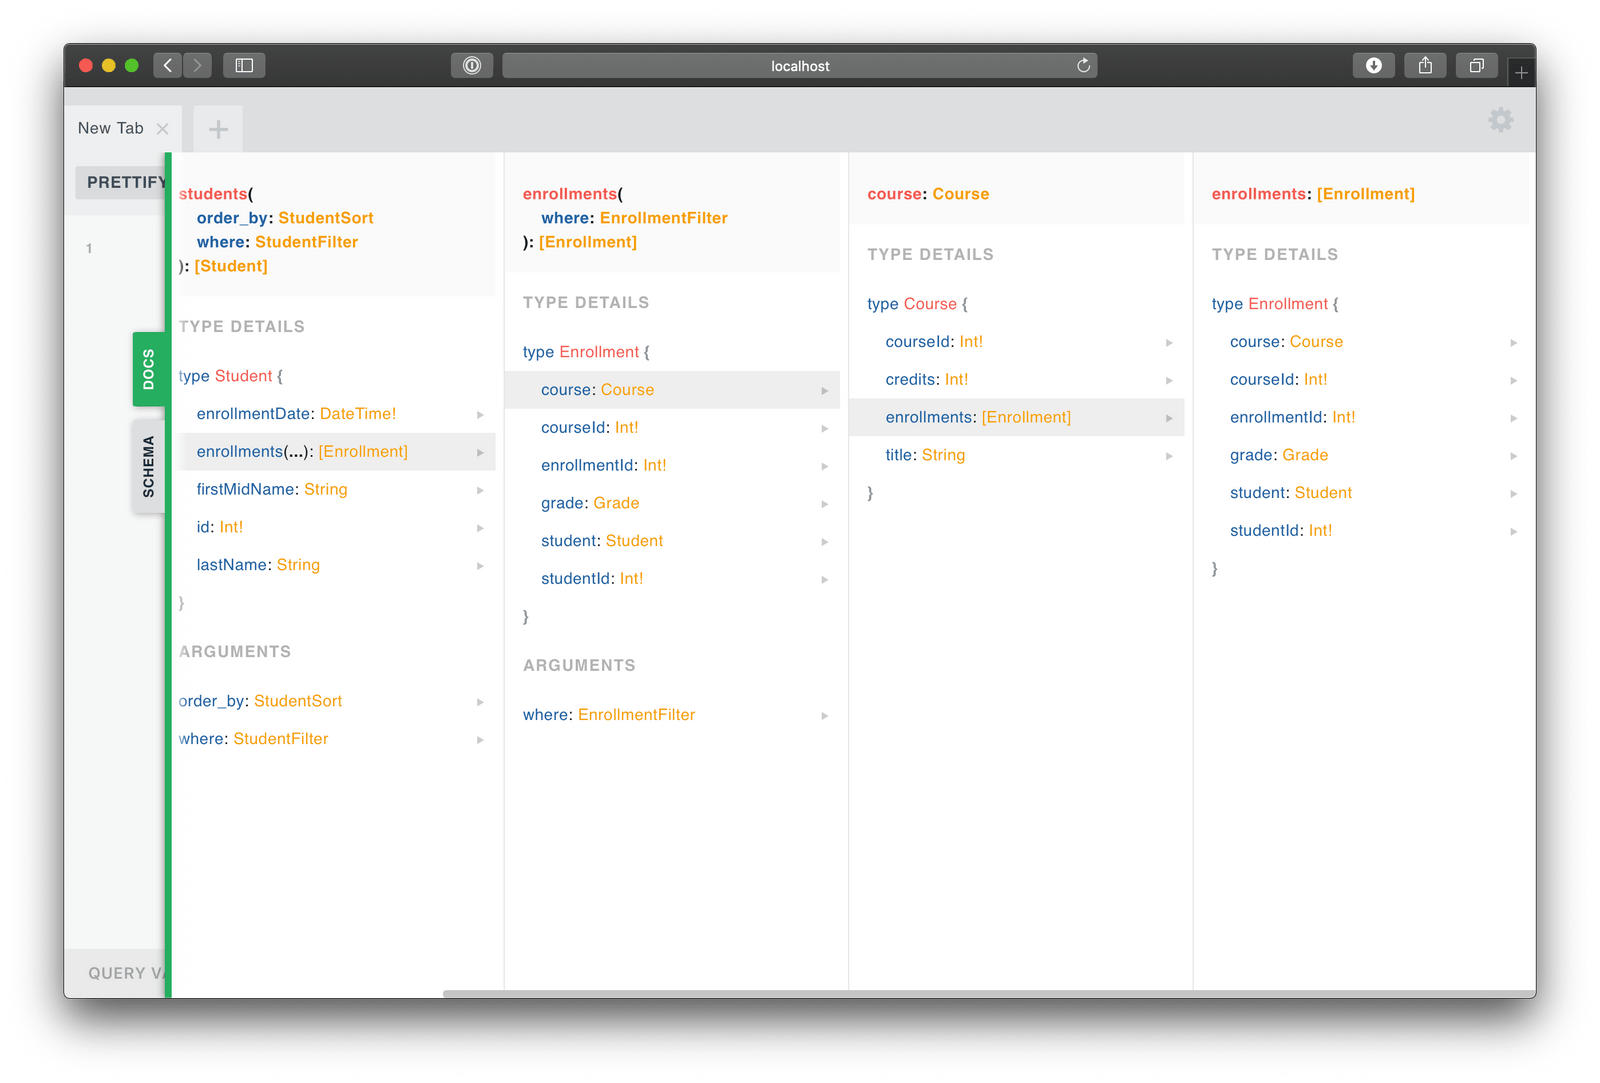Click the localhost address bar
This screenshot has height=1083, width=1600.
(799, 65)
